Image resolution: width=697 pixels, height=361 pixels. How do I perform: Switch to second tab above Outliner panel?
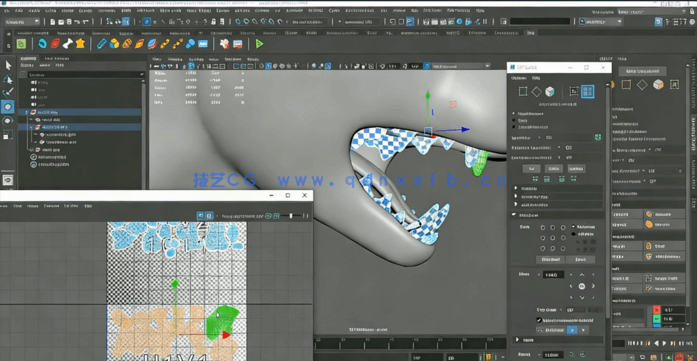(x=57, y=58)
